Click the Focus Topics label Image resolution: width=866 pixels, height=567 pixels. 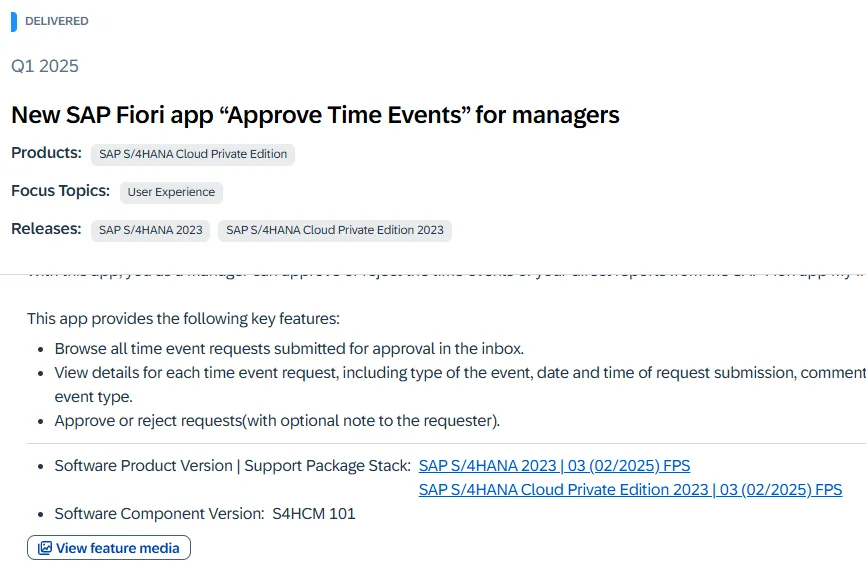point(60,191)
